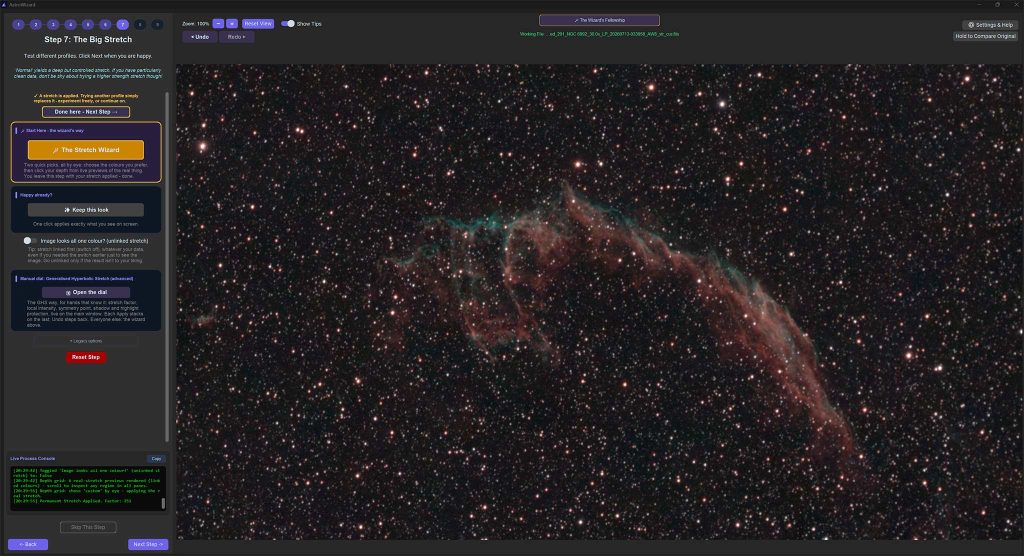Click the AstroWizard app icon in title bar
This screenshot has height=556, width=1024.
[x=5, y=5]
